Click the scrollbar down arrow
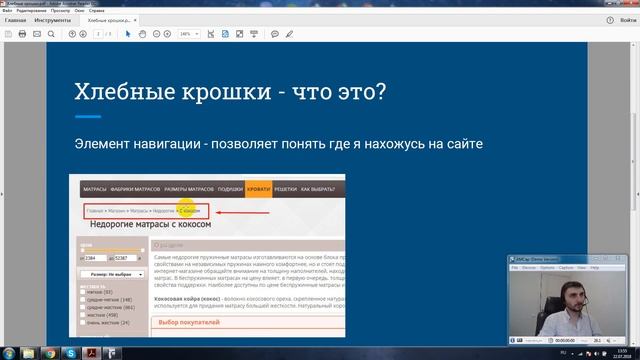Screen dimensions: 640x360 pos(633,343)
